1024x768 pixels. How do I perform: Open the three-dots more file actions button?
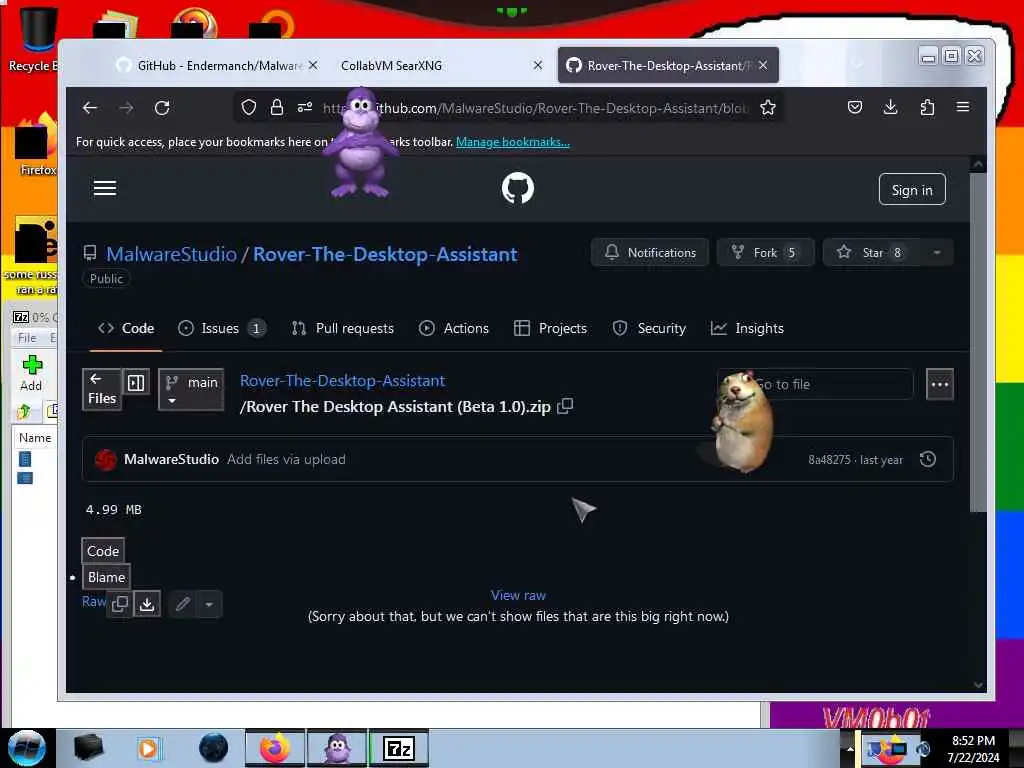940,384
